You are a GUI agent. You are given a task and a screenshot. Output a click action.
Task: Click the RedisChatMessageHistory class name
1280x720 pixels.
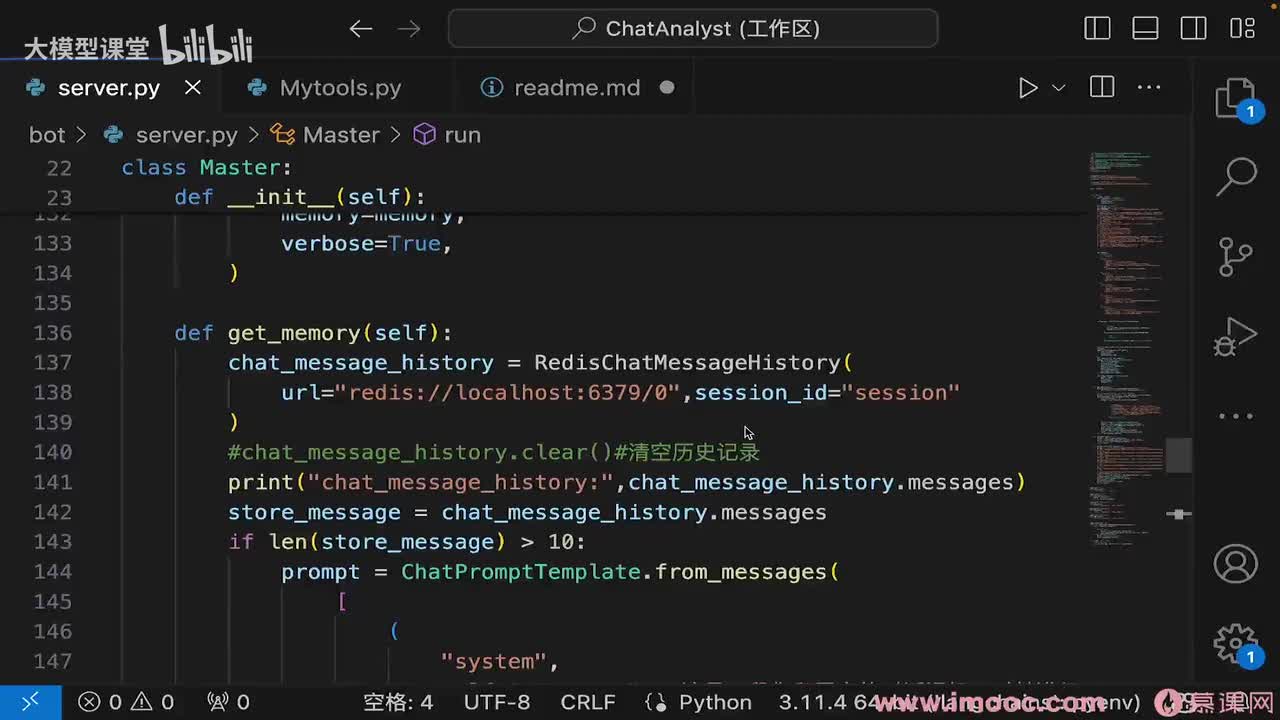tap(687, 363)
